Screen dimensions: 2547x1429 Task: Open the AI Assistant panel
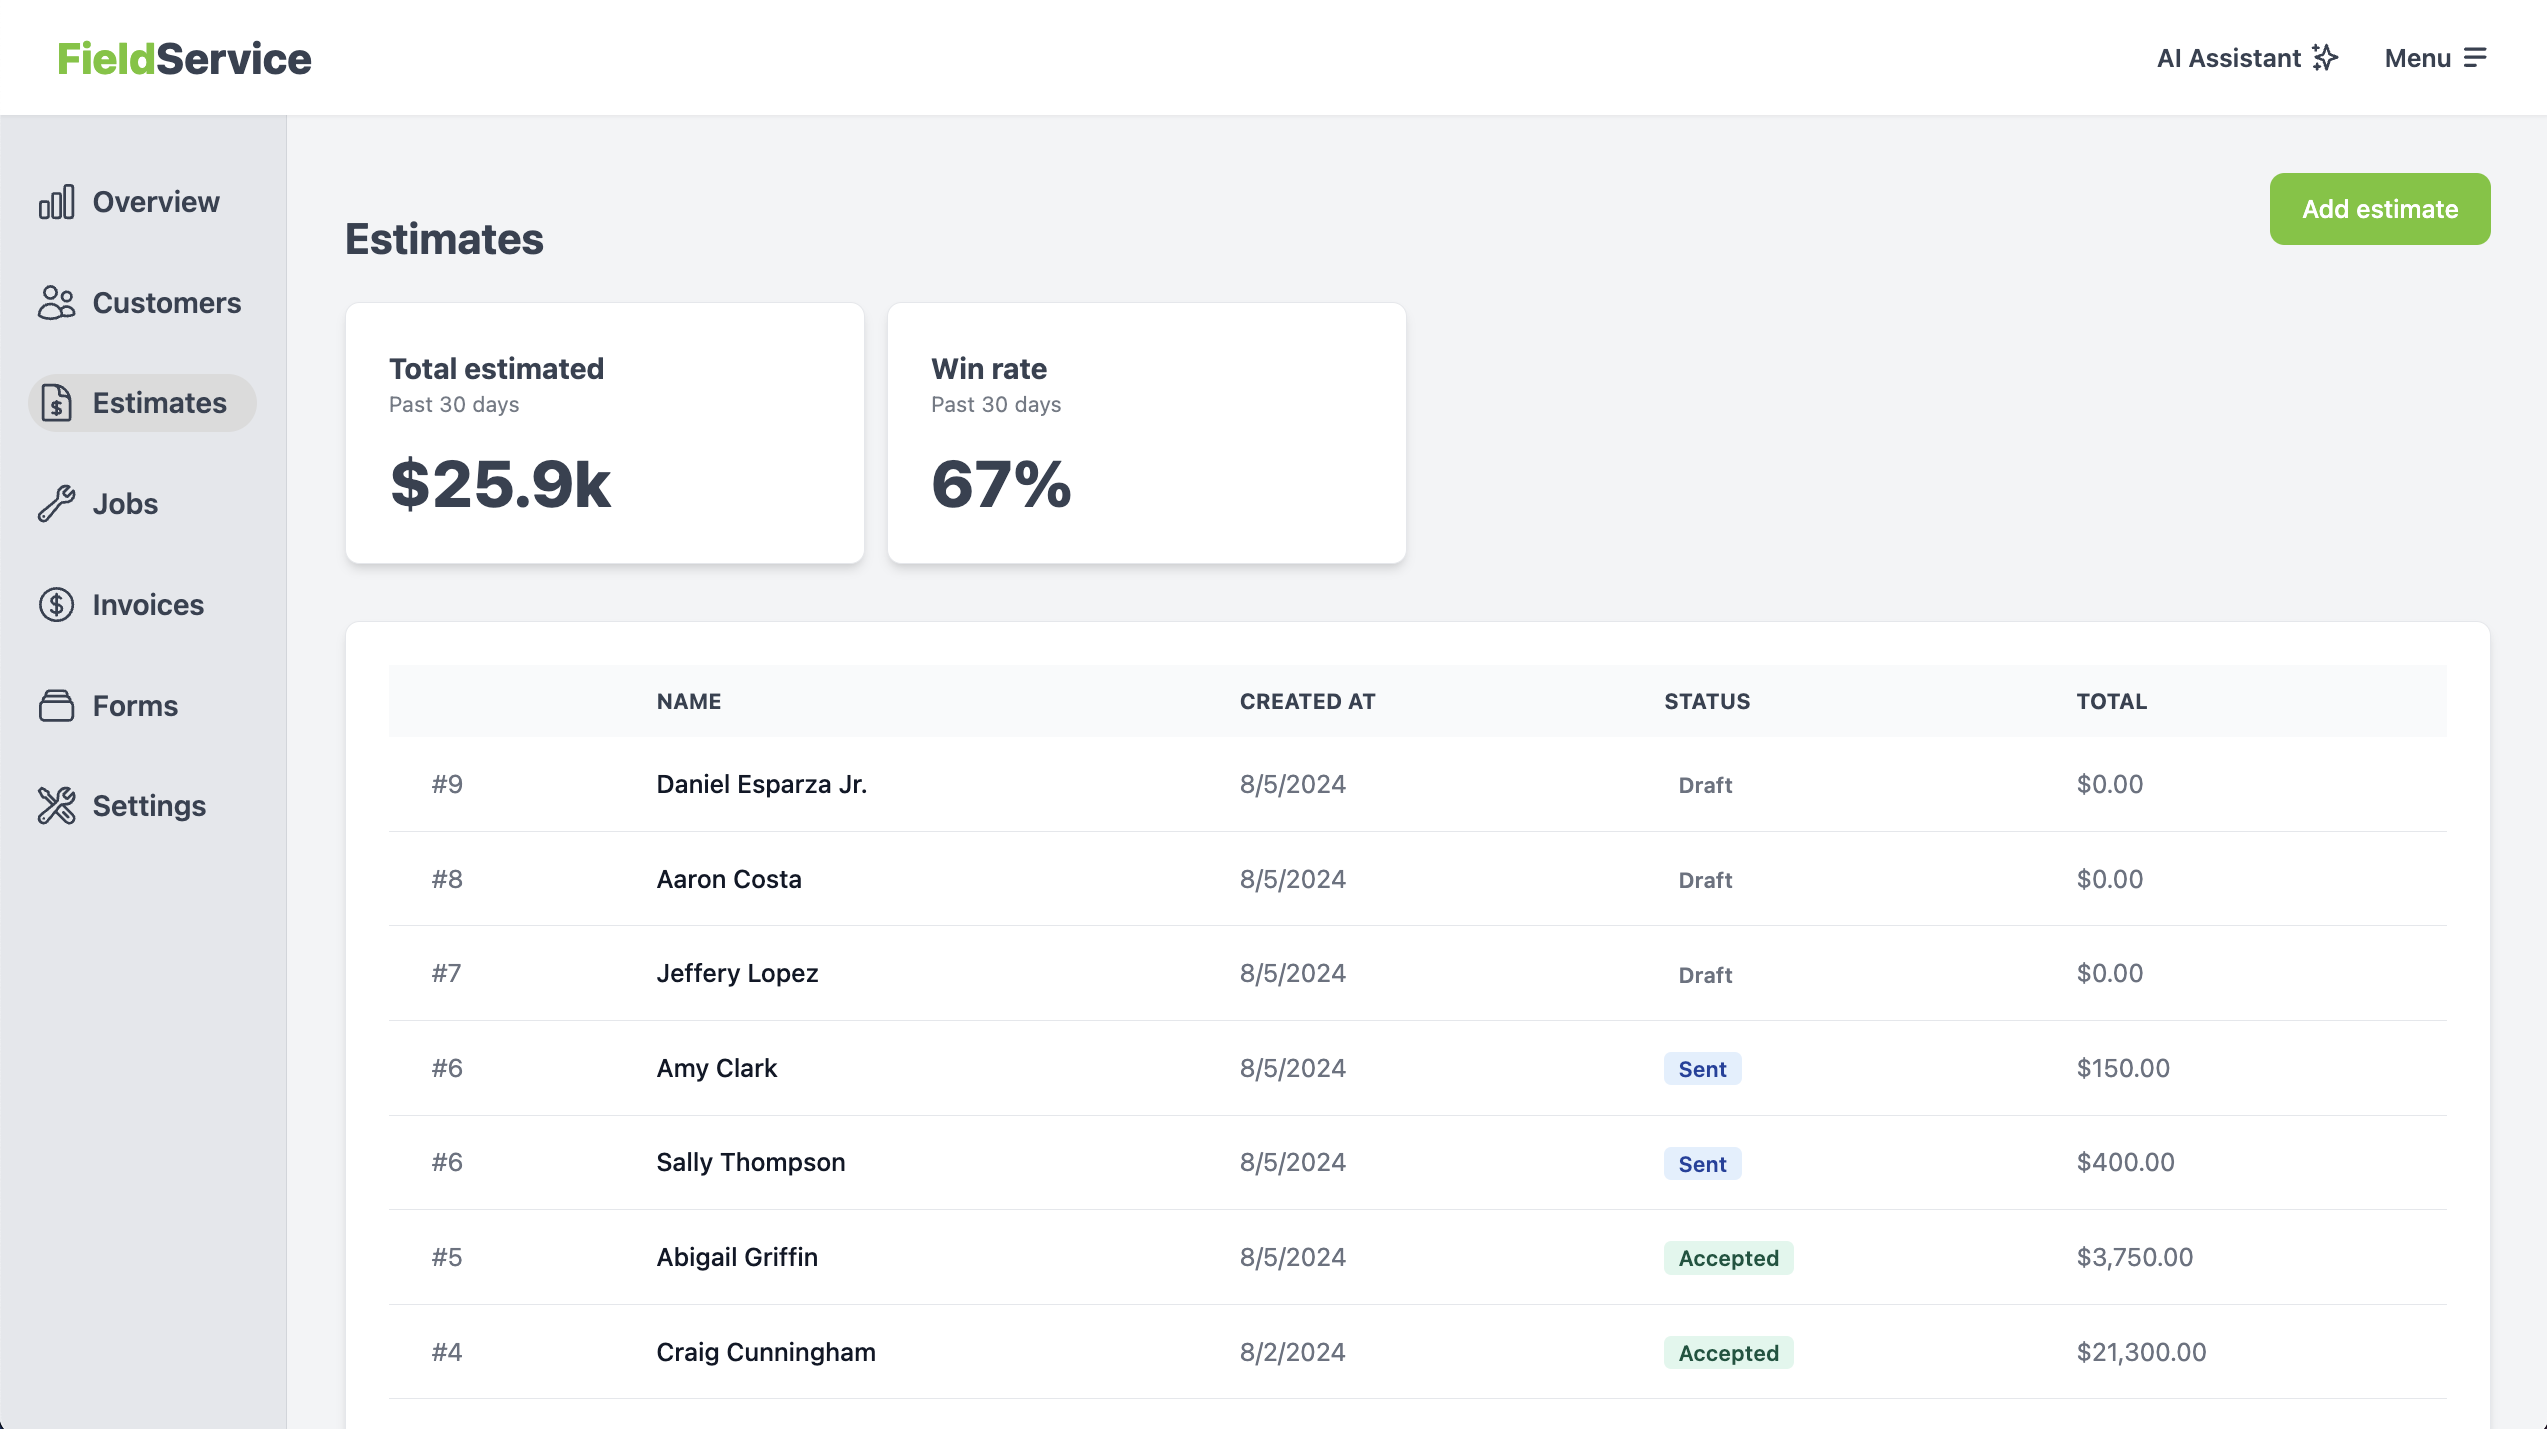click(2246, 58)
